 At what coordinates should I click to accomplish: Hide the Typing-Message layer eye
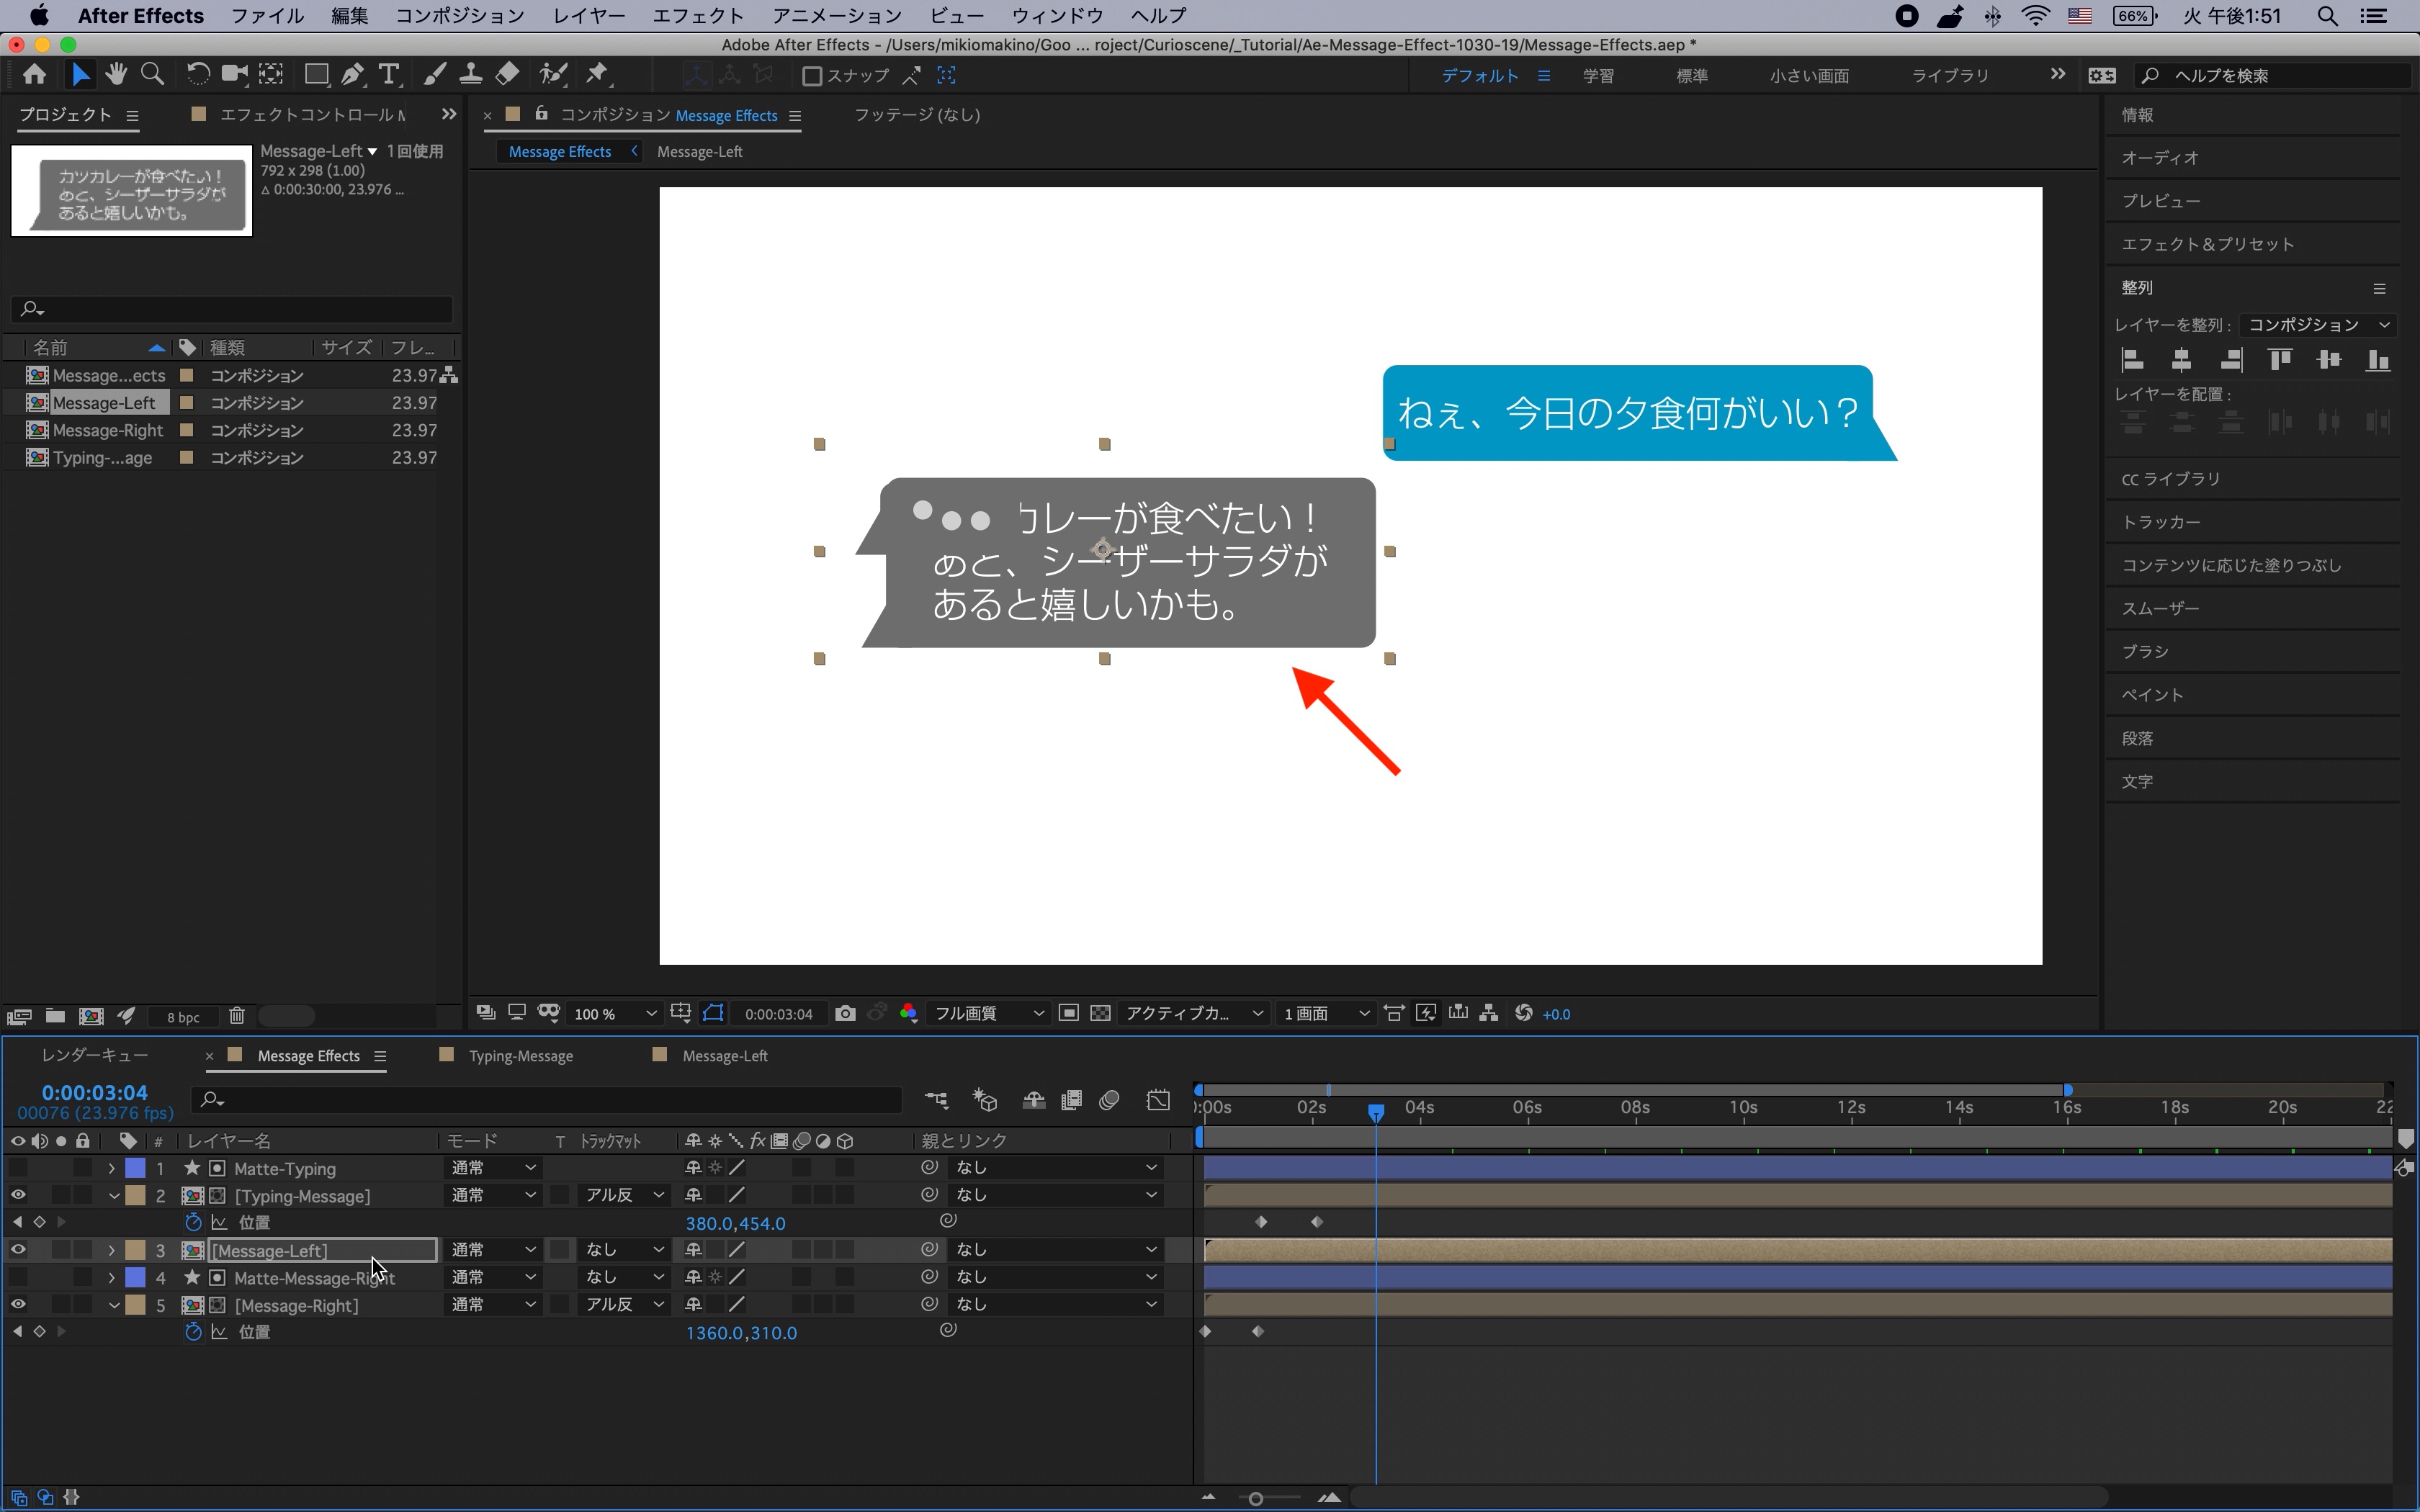(18, 1195)
